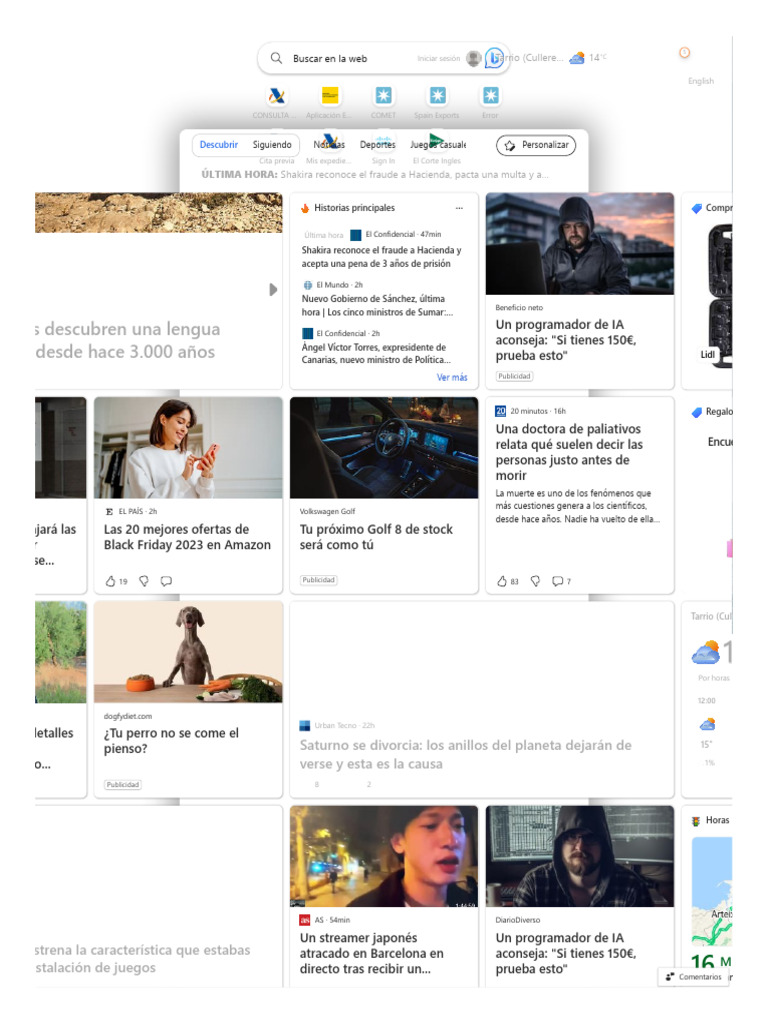Open Tu próximo Golf 8 headline

click(x=376, y=537)
